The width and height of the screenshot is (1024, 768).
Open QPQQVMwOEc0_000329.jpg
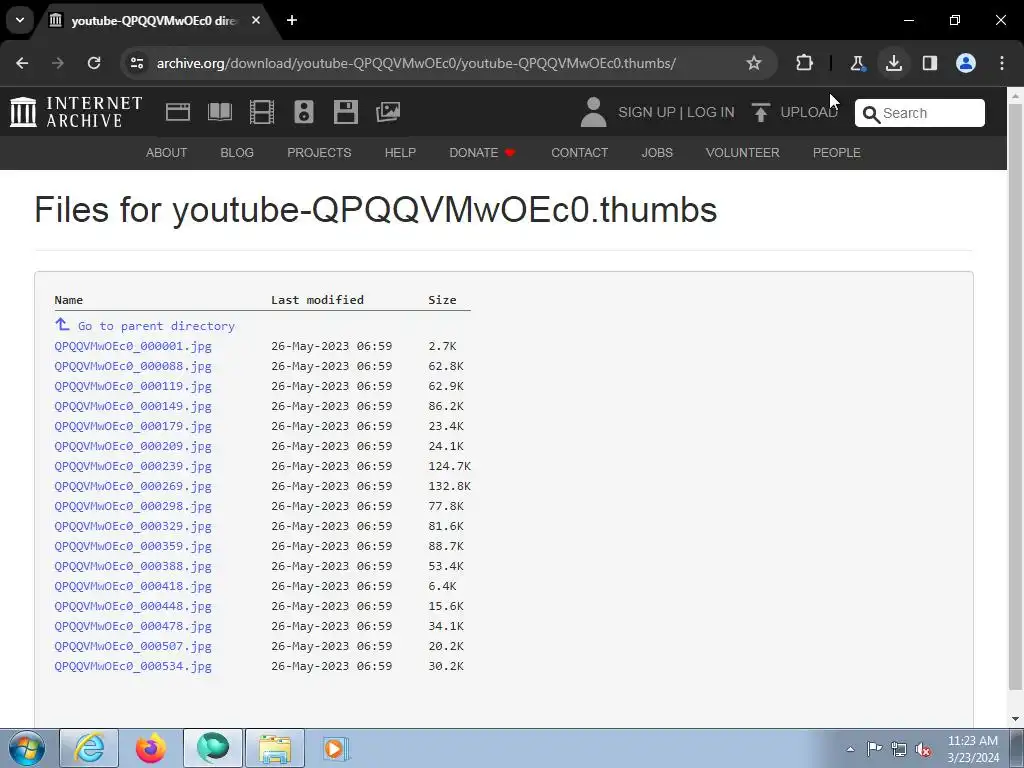tap(133, 526)
